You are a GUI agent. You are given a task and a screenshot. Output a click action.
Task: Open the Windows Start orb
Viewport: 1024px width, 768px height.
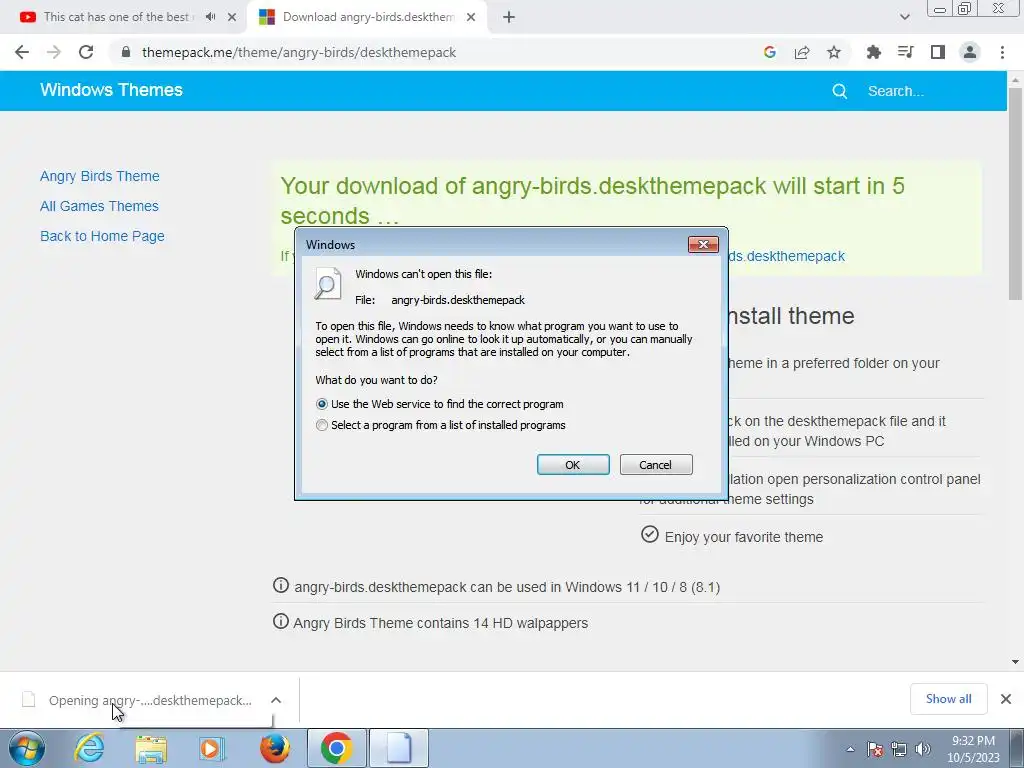[26, 748]
